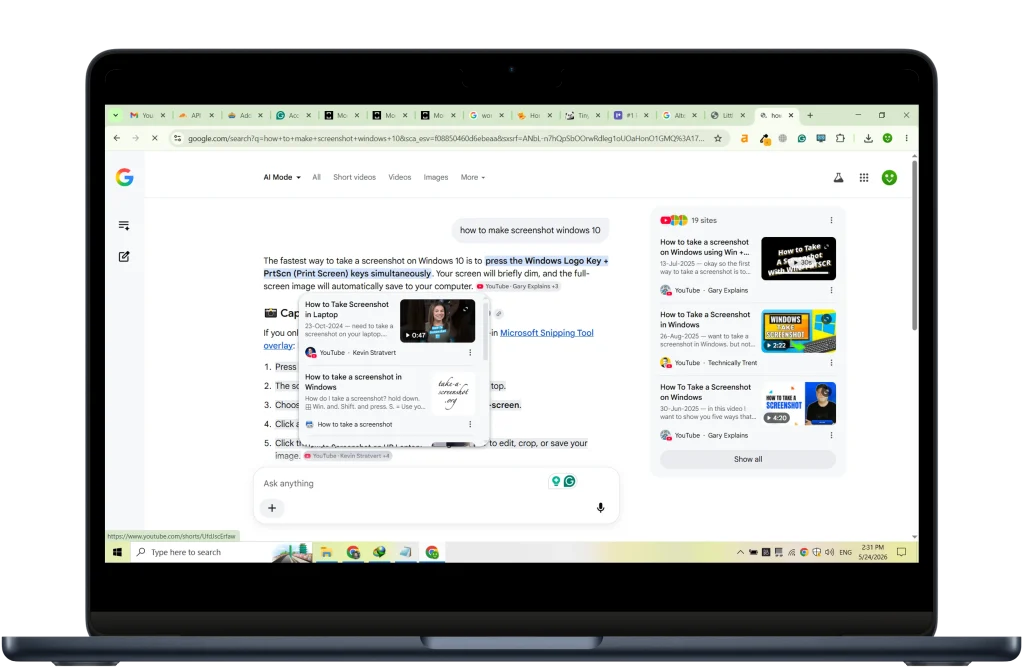
Task: Click the take-a-screenshot.org thumbnail
Action: (453, 393)
